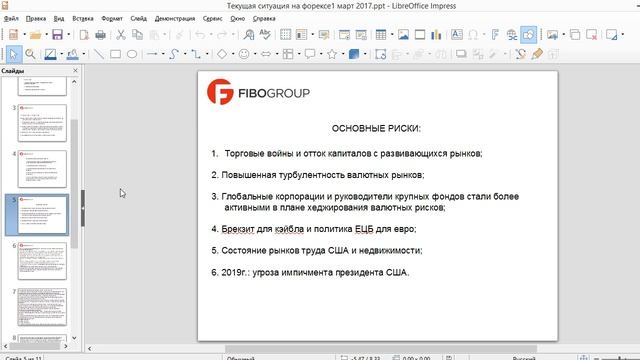Open the Демонстрация menu
This screenshot has width=640, height=360.
(175, 18)
